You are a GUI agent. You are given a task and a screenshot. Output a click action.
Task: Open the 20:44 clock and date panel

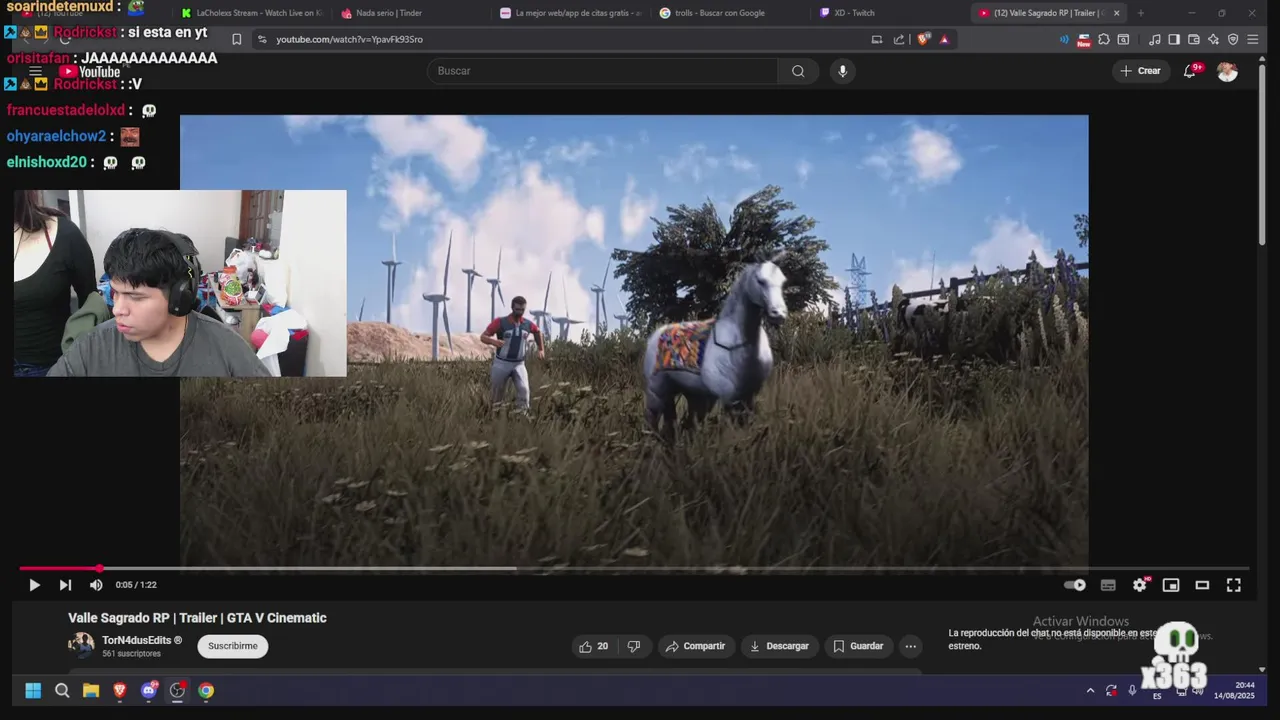1236,690
